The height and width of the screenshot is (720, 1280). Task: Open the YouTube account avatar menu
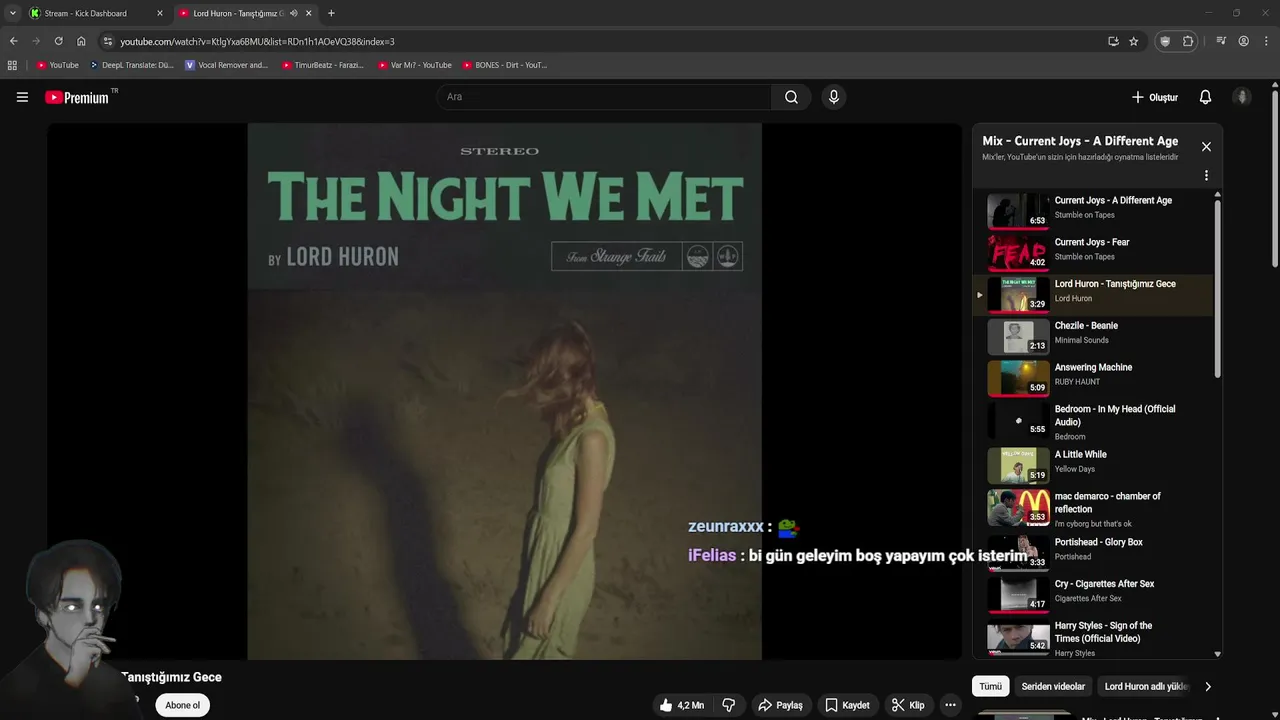pyautogui.click(x=1242, y=97)
